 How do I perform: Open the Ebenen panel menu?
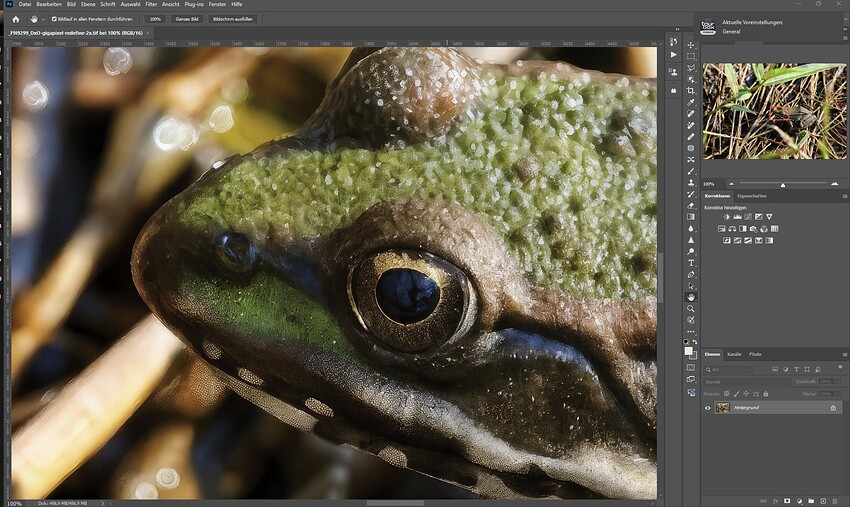[x=845, y=355]
